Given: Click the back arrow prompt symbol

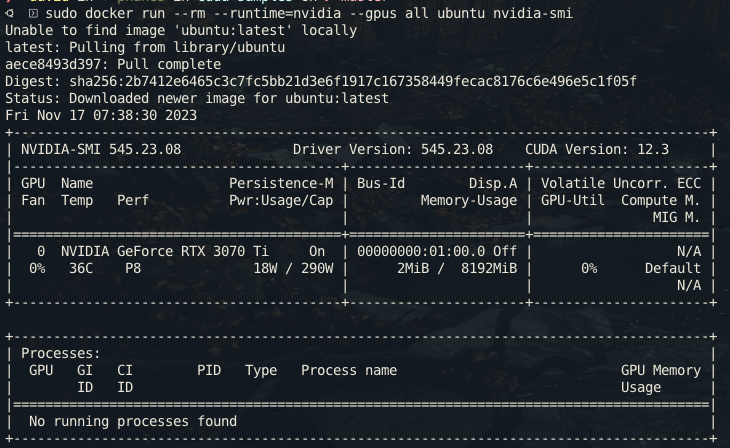Looking at the screenshot, I should pyautogui.click(x=9, y=13).
